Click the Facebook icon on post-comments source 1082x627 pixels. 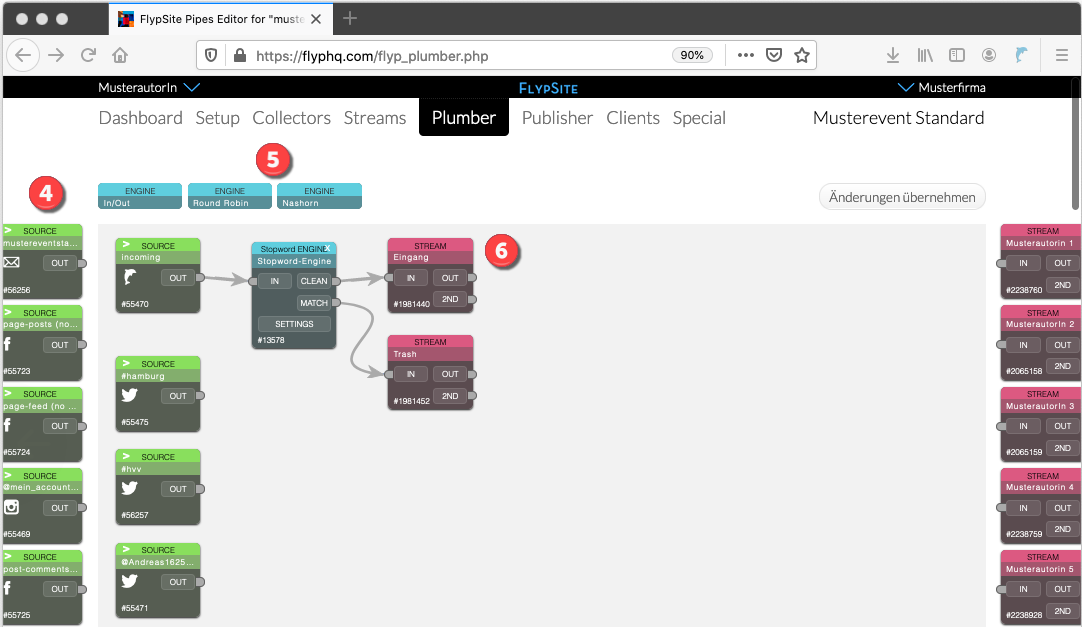click(7, 588)
